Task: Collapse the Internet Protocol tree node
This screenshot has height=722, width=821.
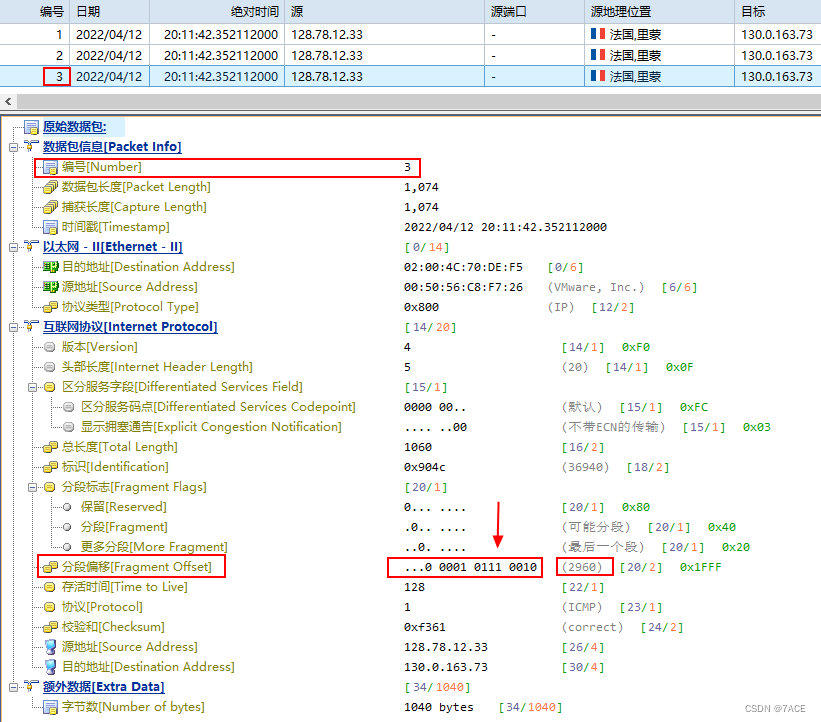Action: 14,328
